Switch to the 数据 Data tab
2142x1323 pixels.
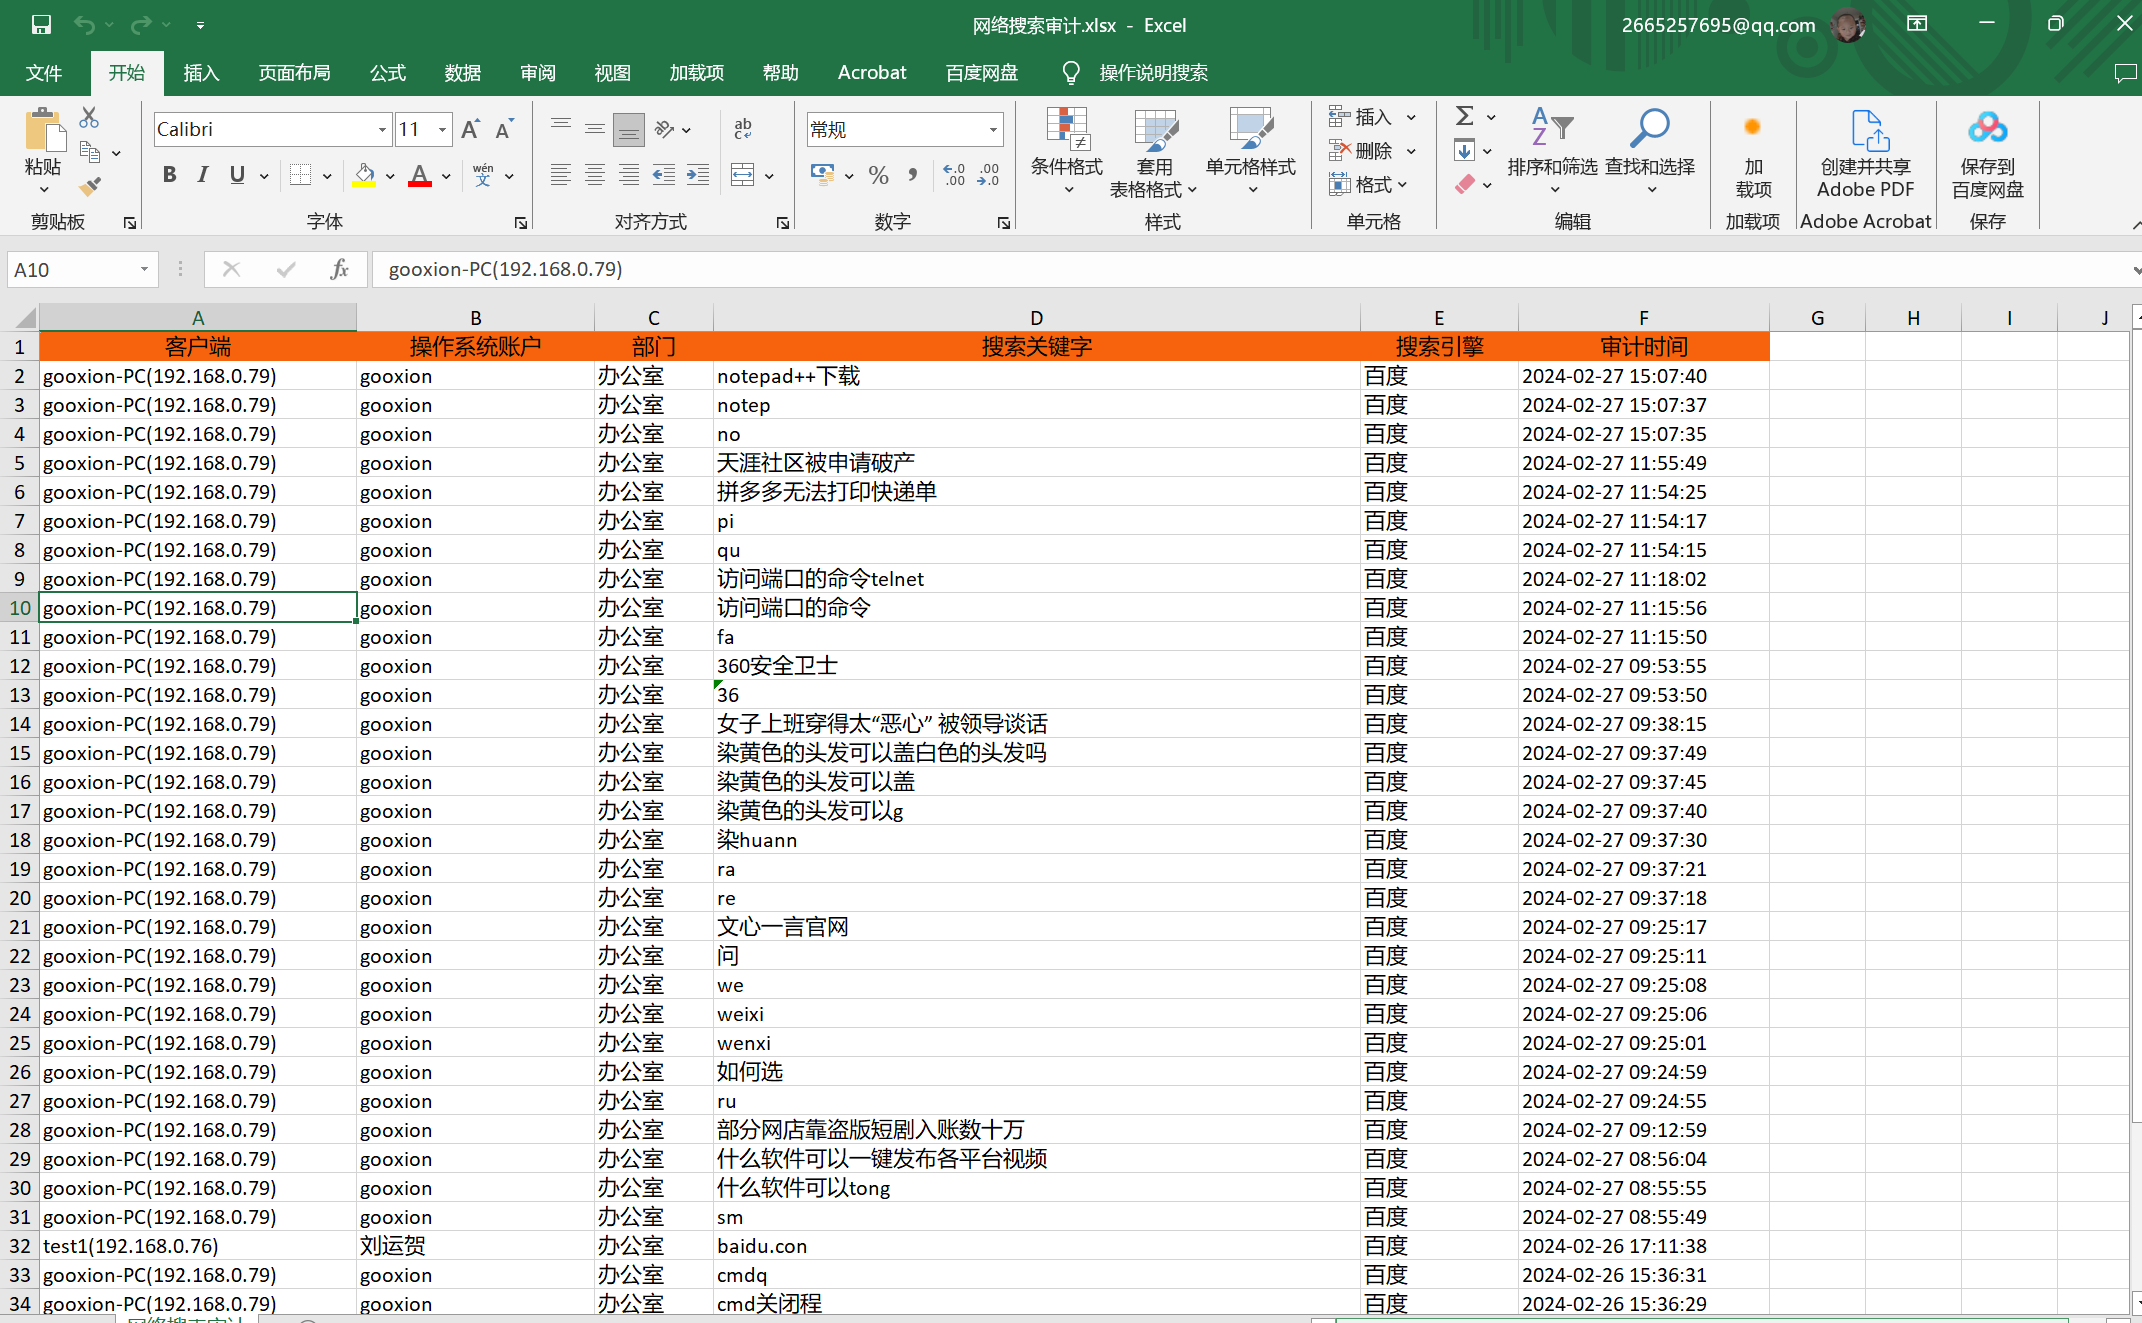point(463,73)
